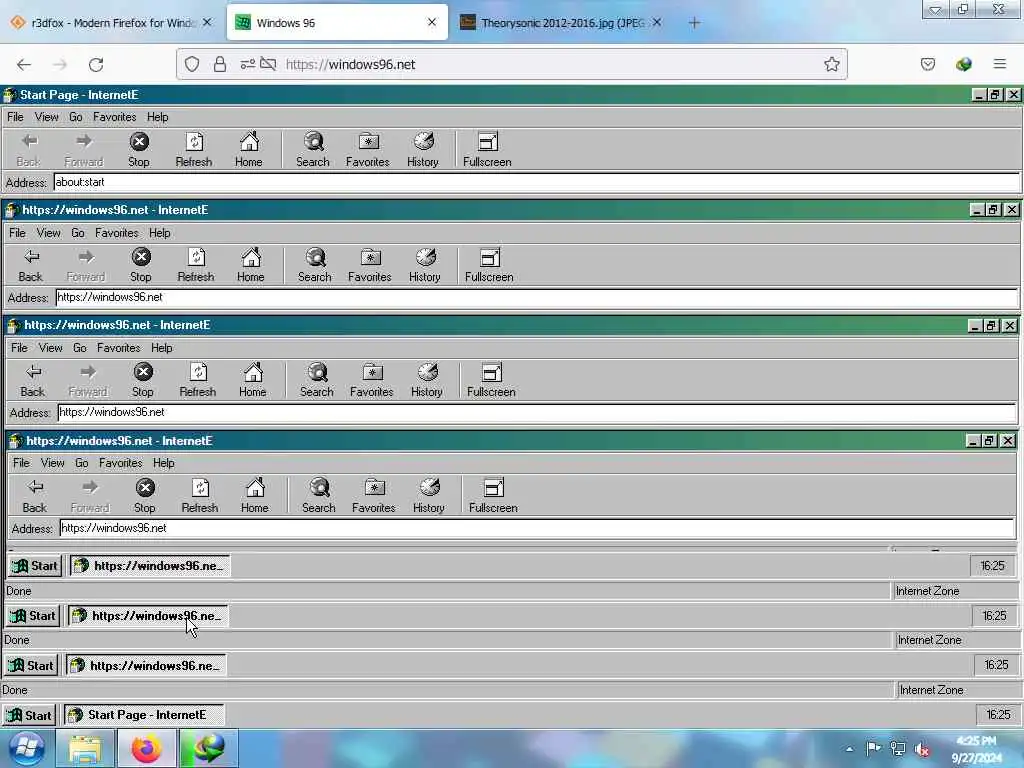Switch to the Theorysonic 2012-2016.jpg tab
The height and width of the screenshot is (768, 1024).
pyautogui.click(x=560, y=23)
